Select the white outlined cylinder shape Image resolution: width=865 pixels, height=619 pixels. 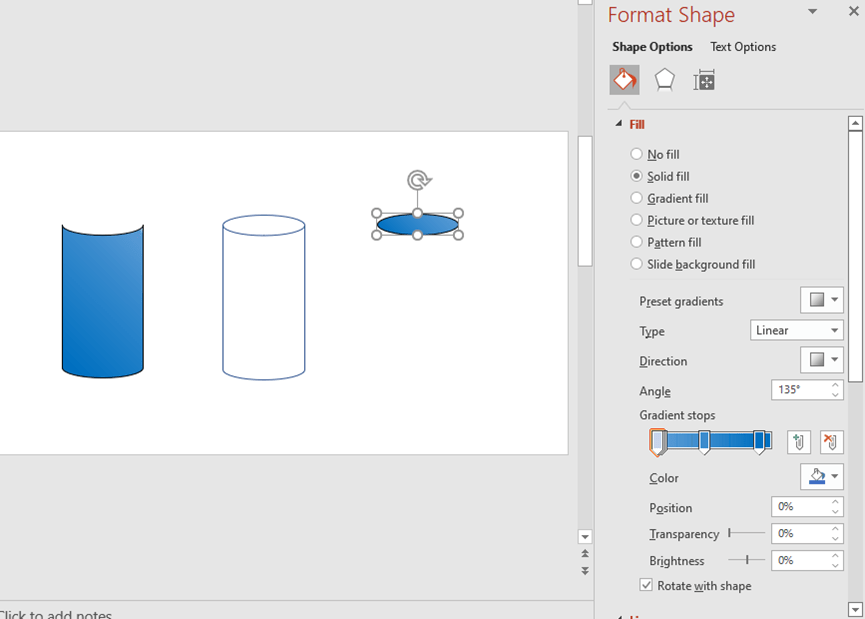point(264,297)
